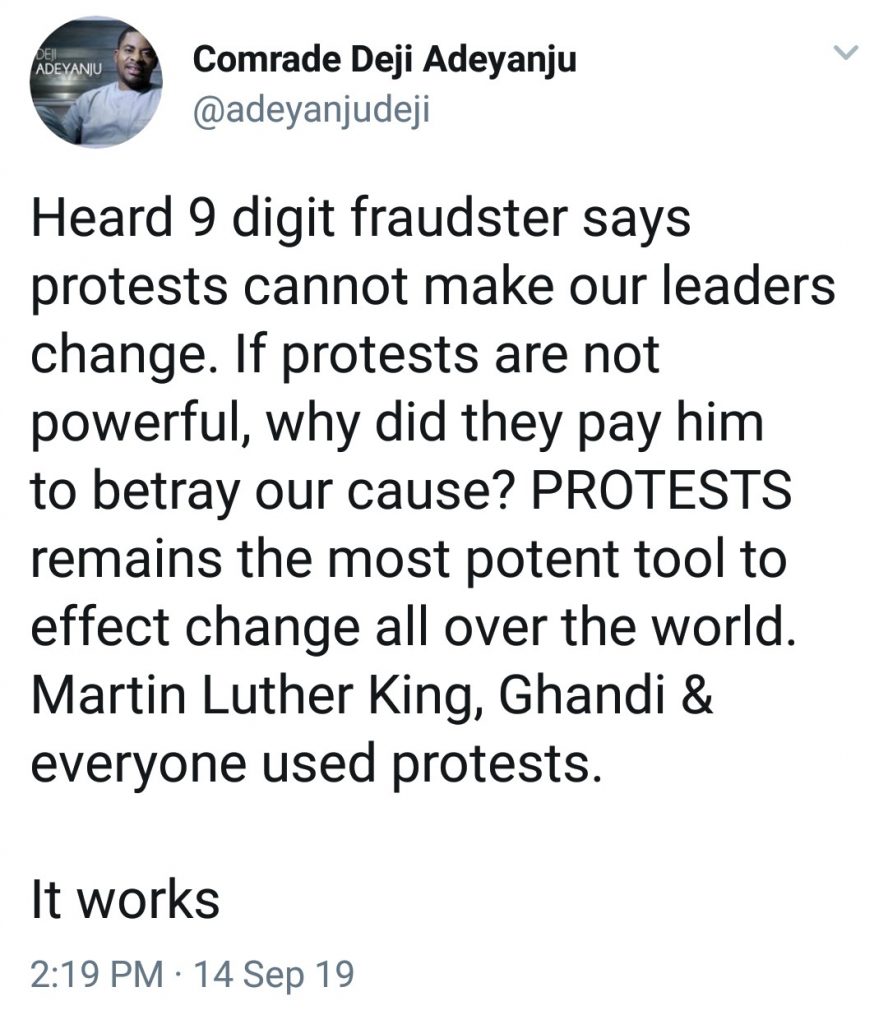Screen dimensions: 888x1024
Task: Click the ampersand after Ghandi
Action: click(x=698, y=697)
